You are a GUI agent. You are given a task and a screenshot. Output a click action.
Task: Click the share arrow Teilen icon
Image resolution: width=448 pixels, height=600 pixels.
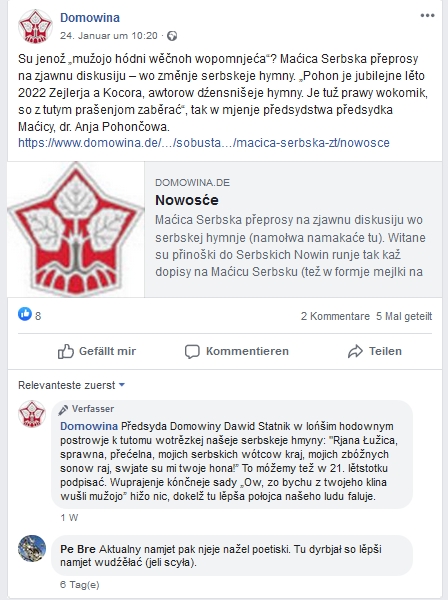tap(355, 351)
